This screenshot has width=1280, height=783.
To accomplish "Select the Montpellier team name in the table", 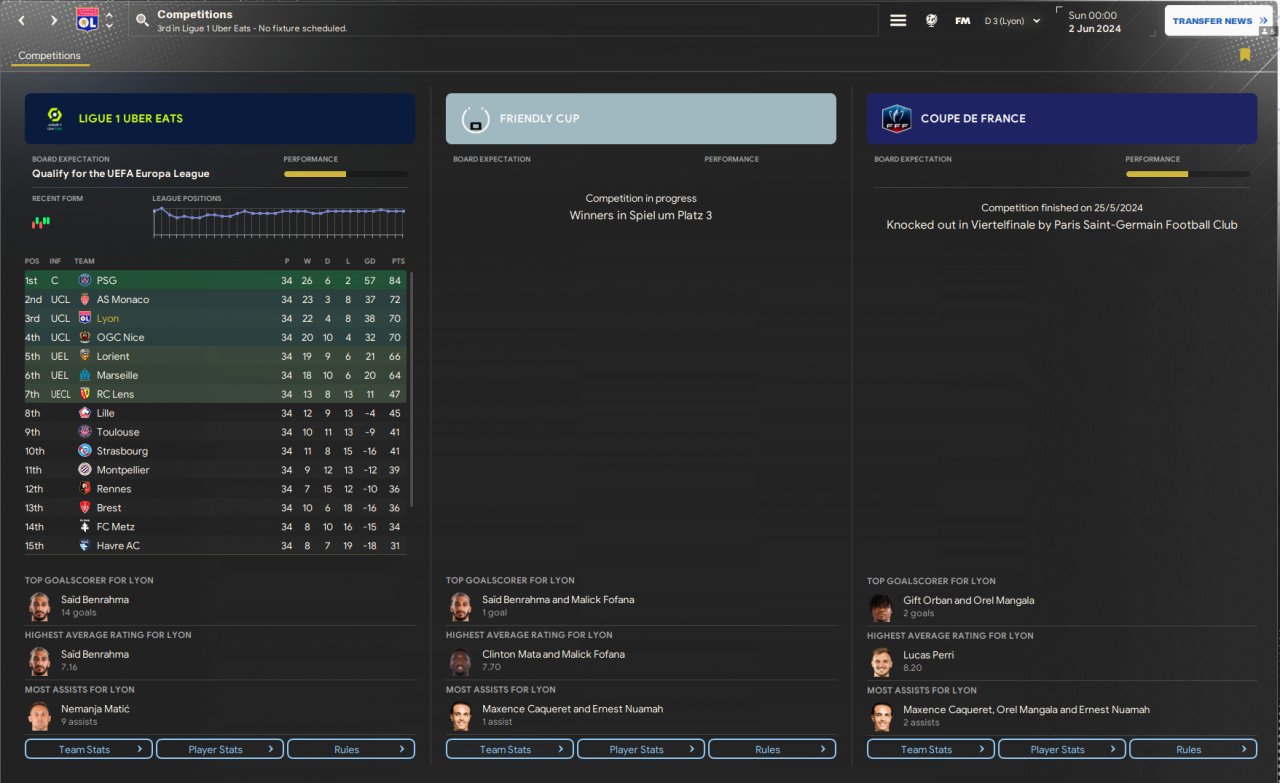I will [123, 470].
